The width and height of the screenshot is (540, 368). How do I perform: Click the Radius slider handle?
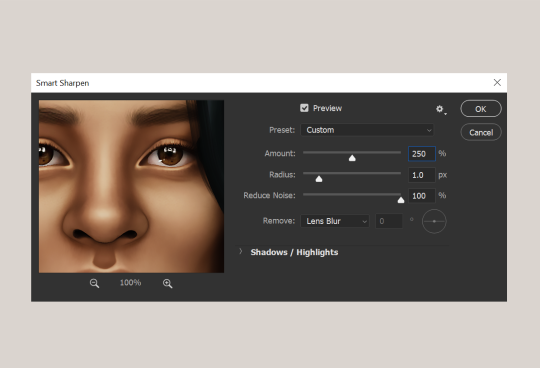tap(319, 179)
